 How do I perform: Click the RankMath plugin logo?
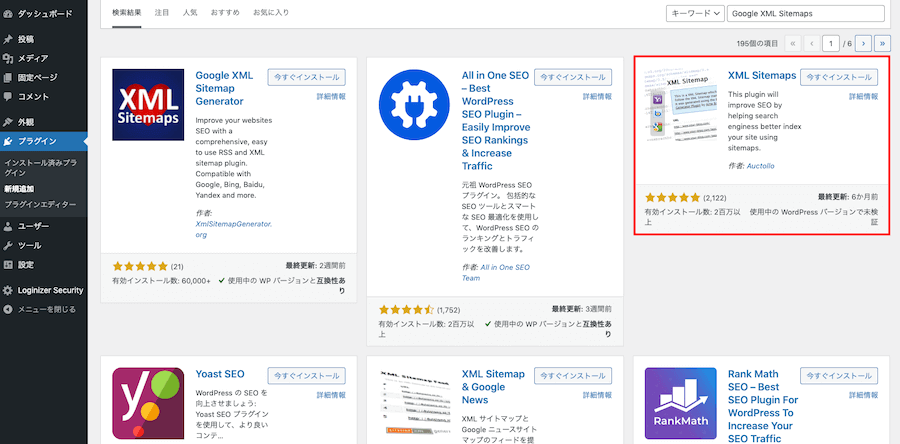coord(681,403)
